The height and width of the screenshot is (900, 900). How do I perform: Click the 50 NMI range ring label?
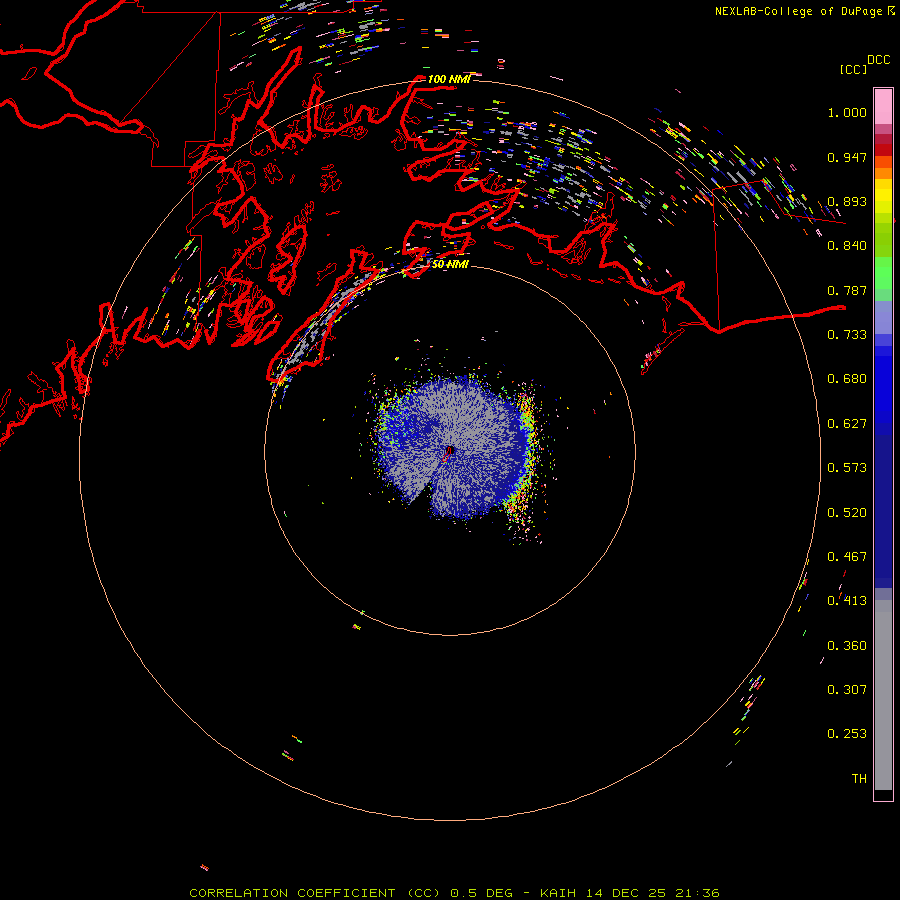coord(450,265)
